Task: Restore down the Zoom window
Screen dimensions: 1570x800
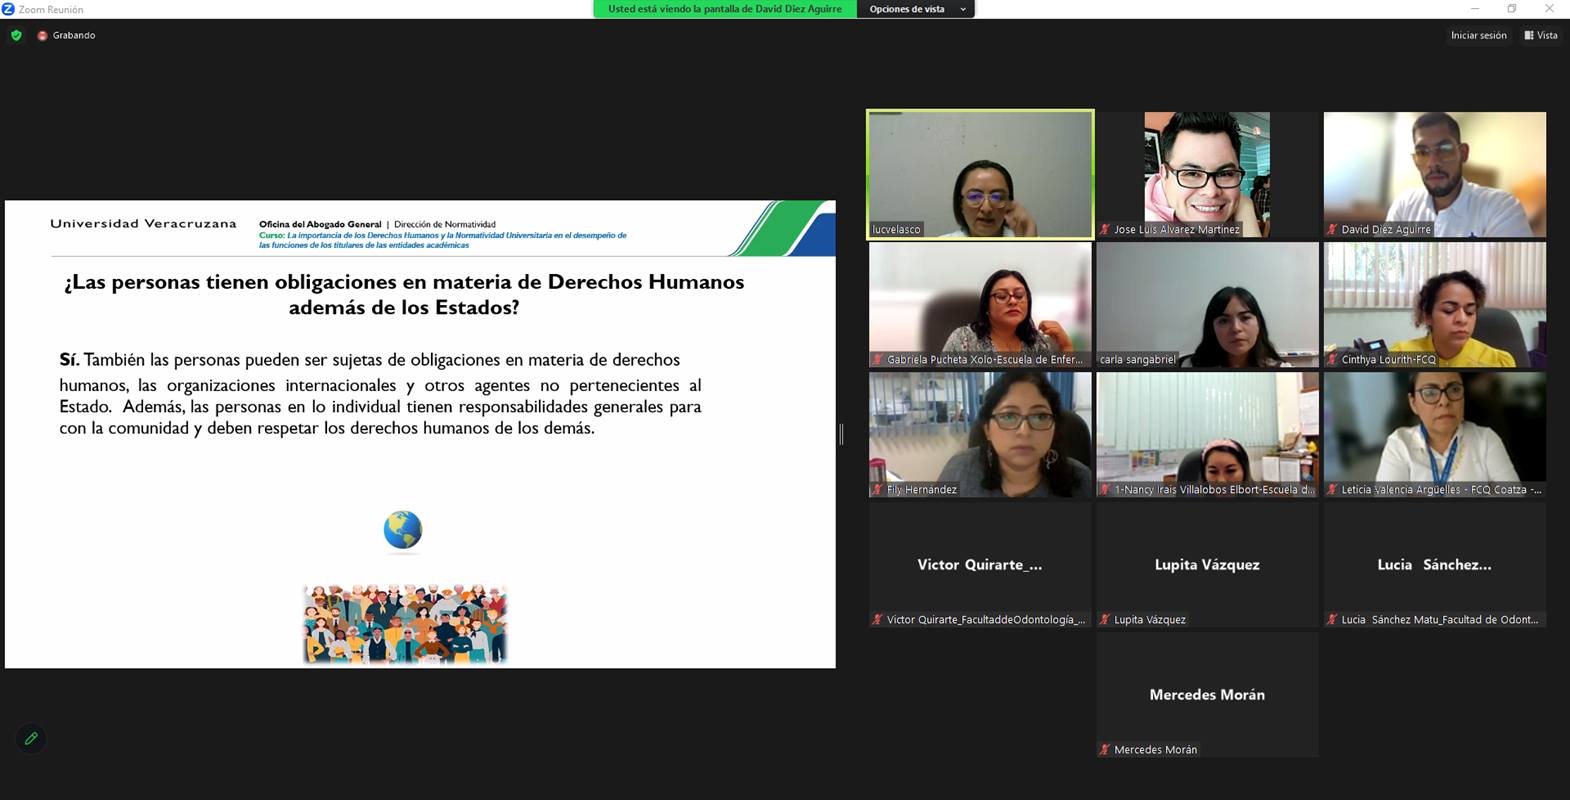Action: coord(1511,9)
